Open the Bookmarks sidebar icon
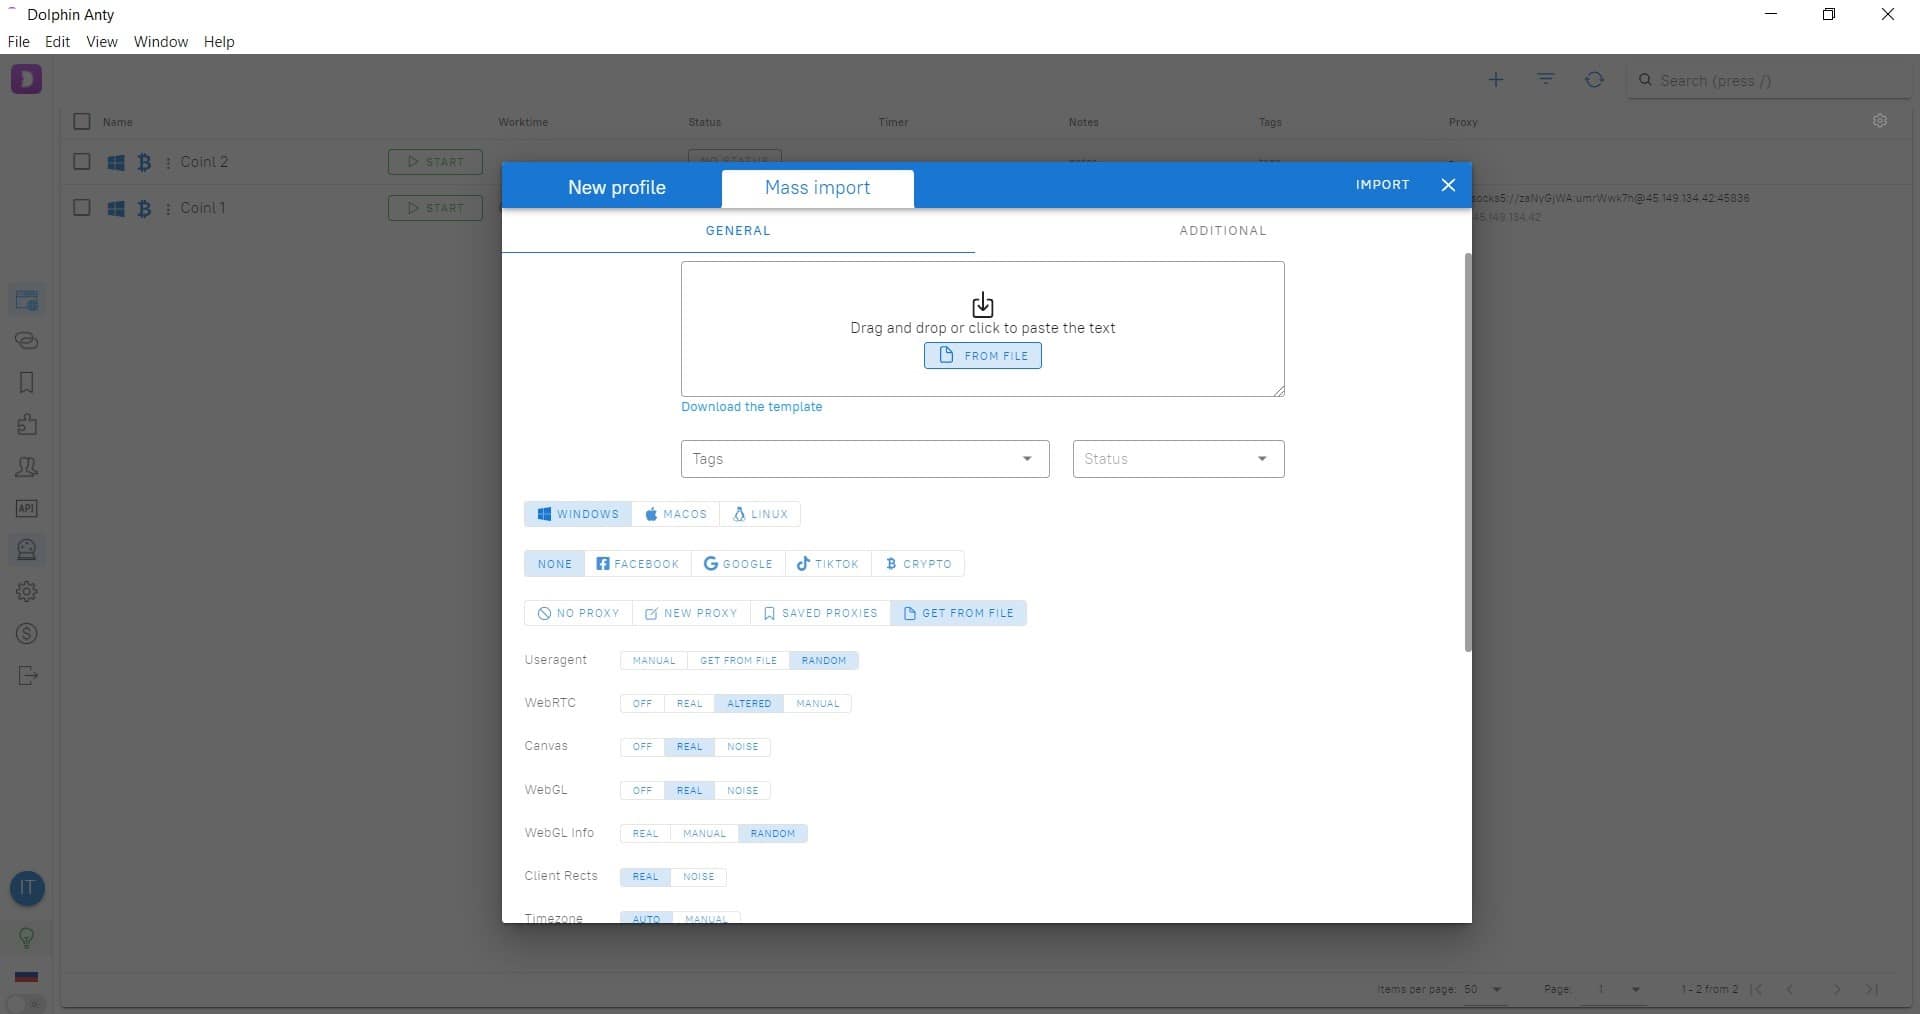This screenshot has width=1920, height=1014. [x=27, y=383]
